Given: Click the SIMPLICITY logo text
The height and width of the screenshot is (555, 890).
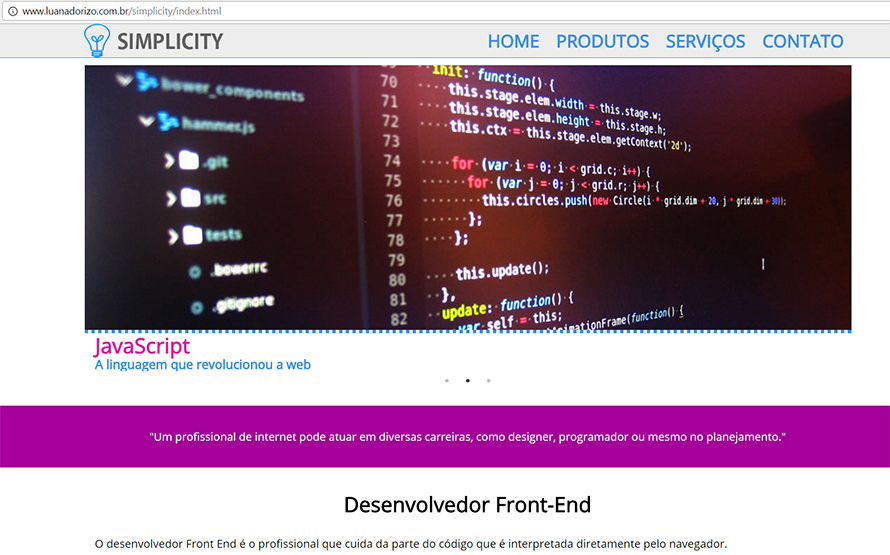Looking at the screenshot, I should pyautogui.click(x=169, y=42).
